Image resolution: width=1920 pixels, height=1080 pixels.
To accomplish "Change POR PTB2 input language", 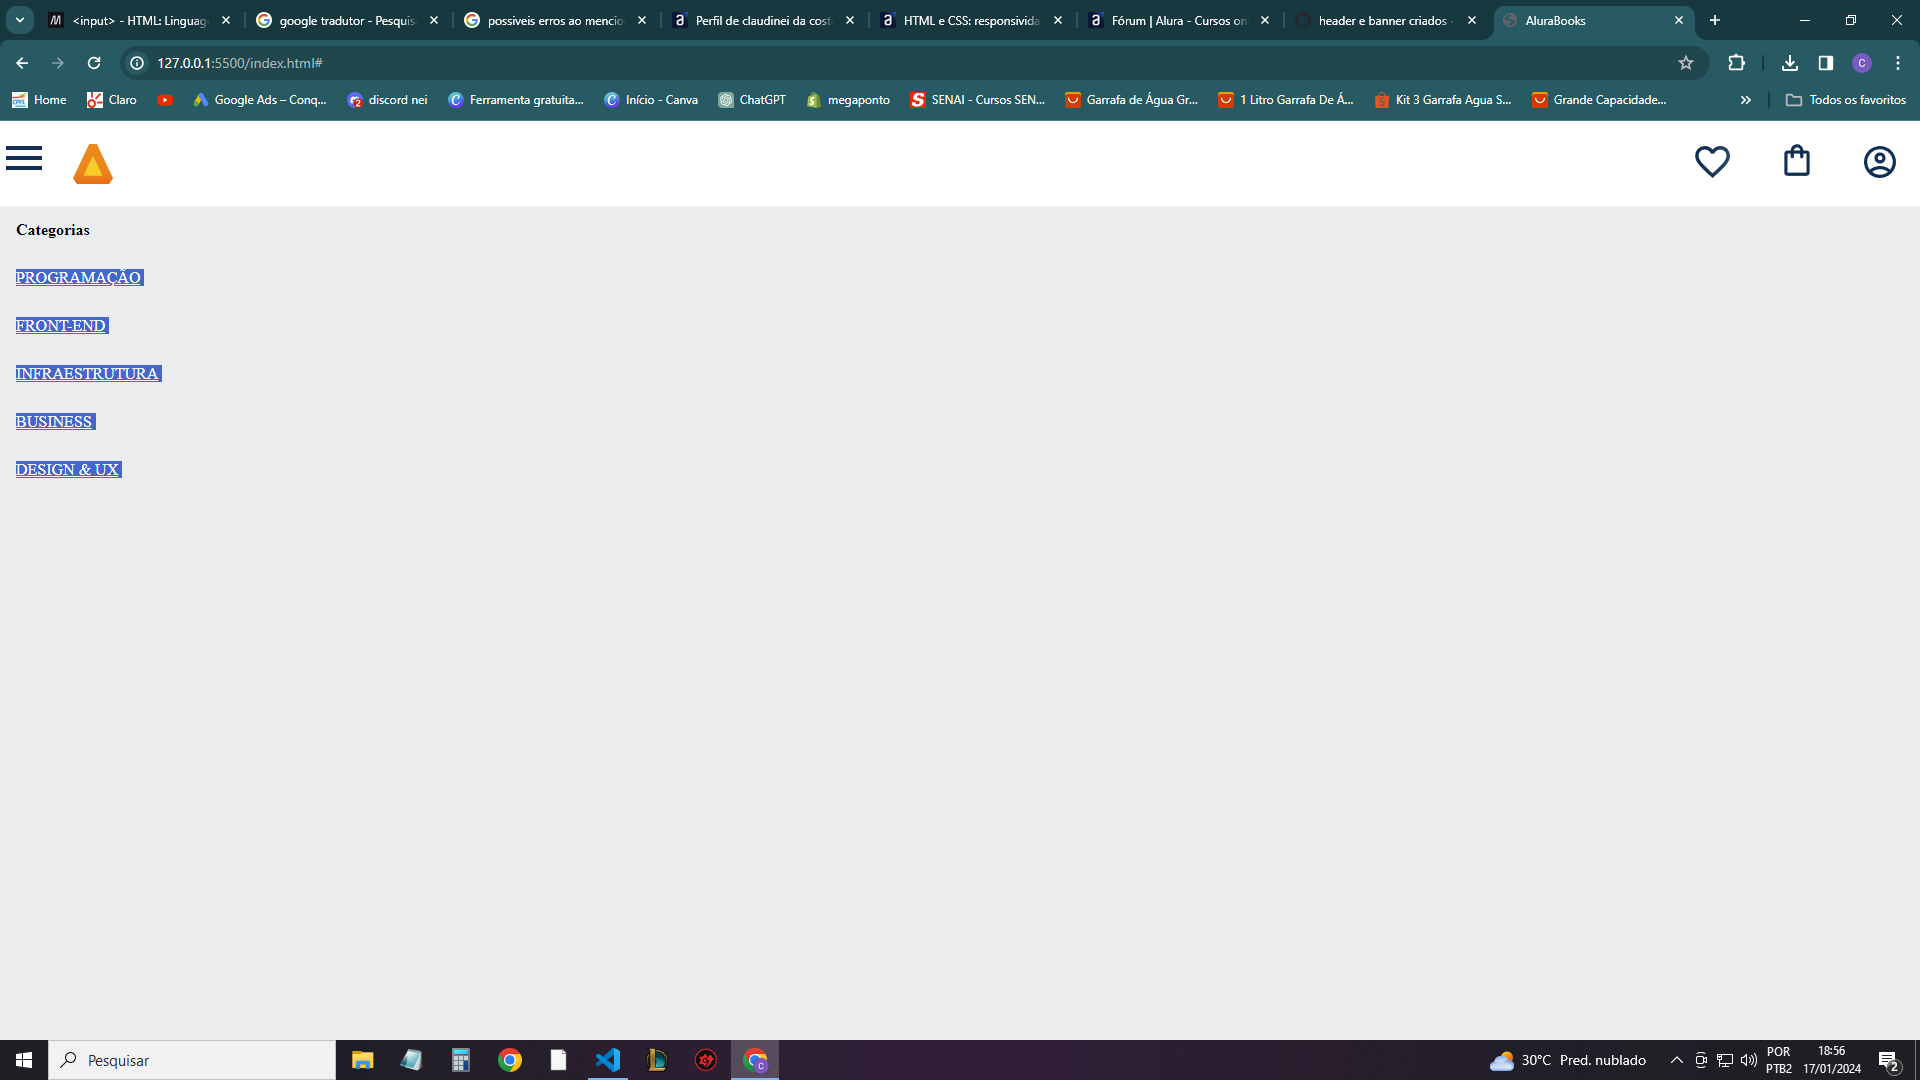I will tap(1779, 1060).
